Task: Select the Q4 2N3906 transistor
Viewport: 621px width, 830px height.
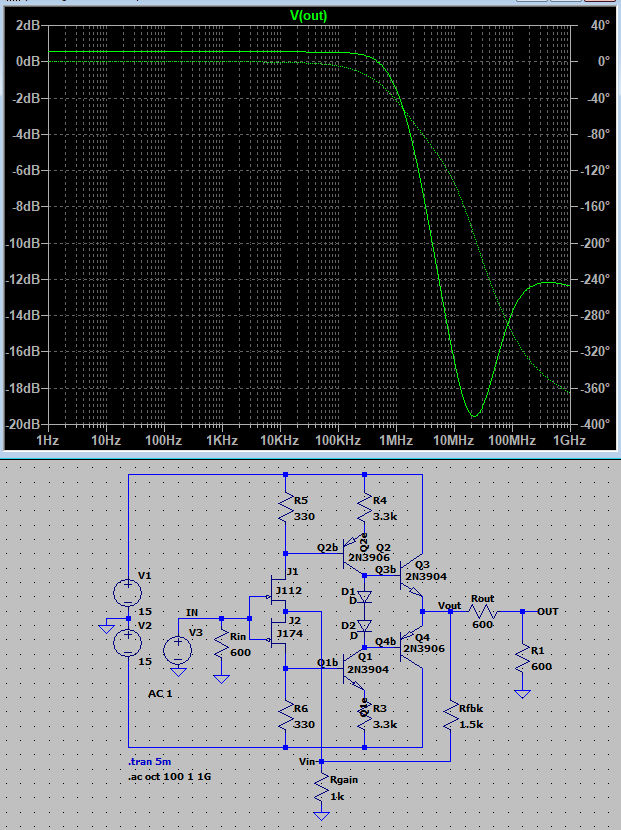Action: coord(414,643)
